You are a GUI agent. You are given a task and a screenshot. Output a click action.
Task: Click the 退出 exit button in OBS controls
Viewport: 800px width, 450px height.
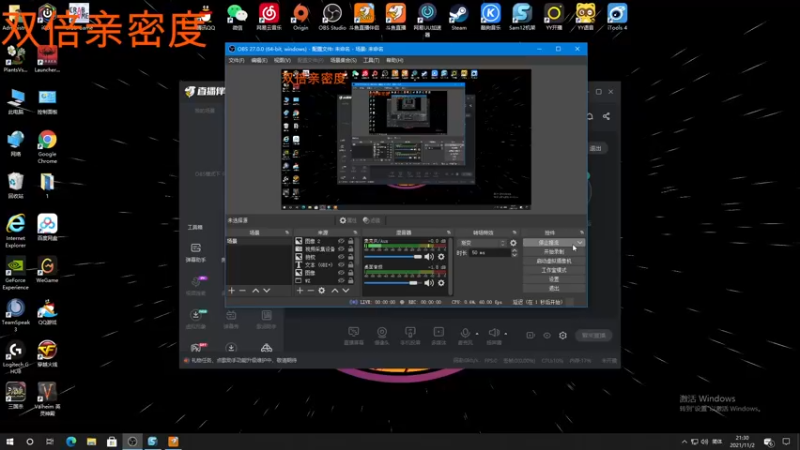click(x=554, y=288)
